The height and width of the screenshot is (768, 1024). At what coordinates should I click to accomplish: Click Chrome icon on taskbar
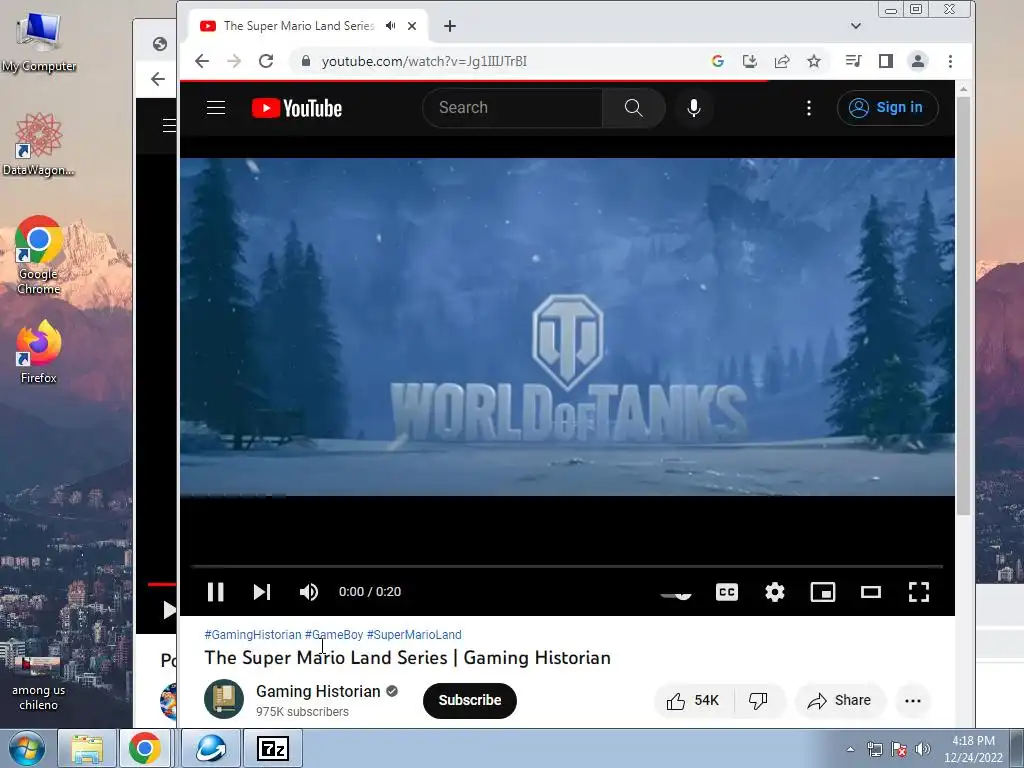point(144,748)
